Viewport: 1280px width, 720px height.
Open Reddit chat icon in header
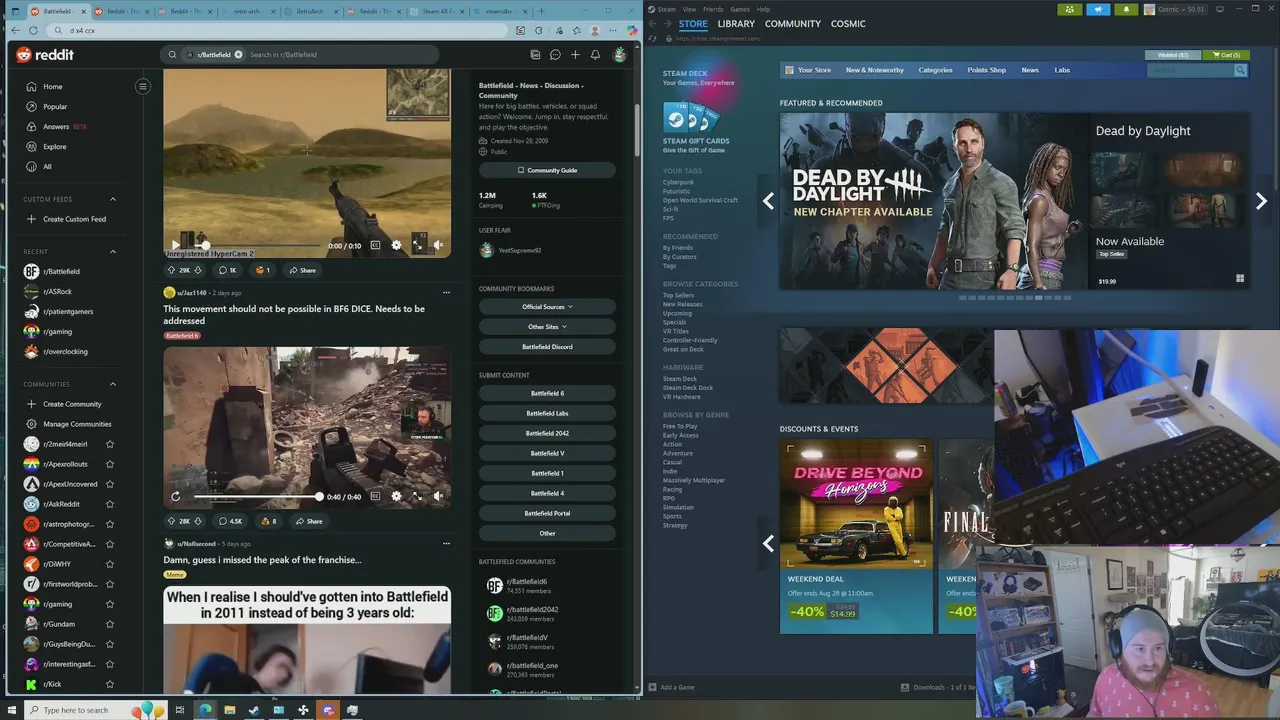555,55
